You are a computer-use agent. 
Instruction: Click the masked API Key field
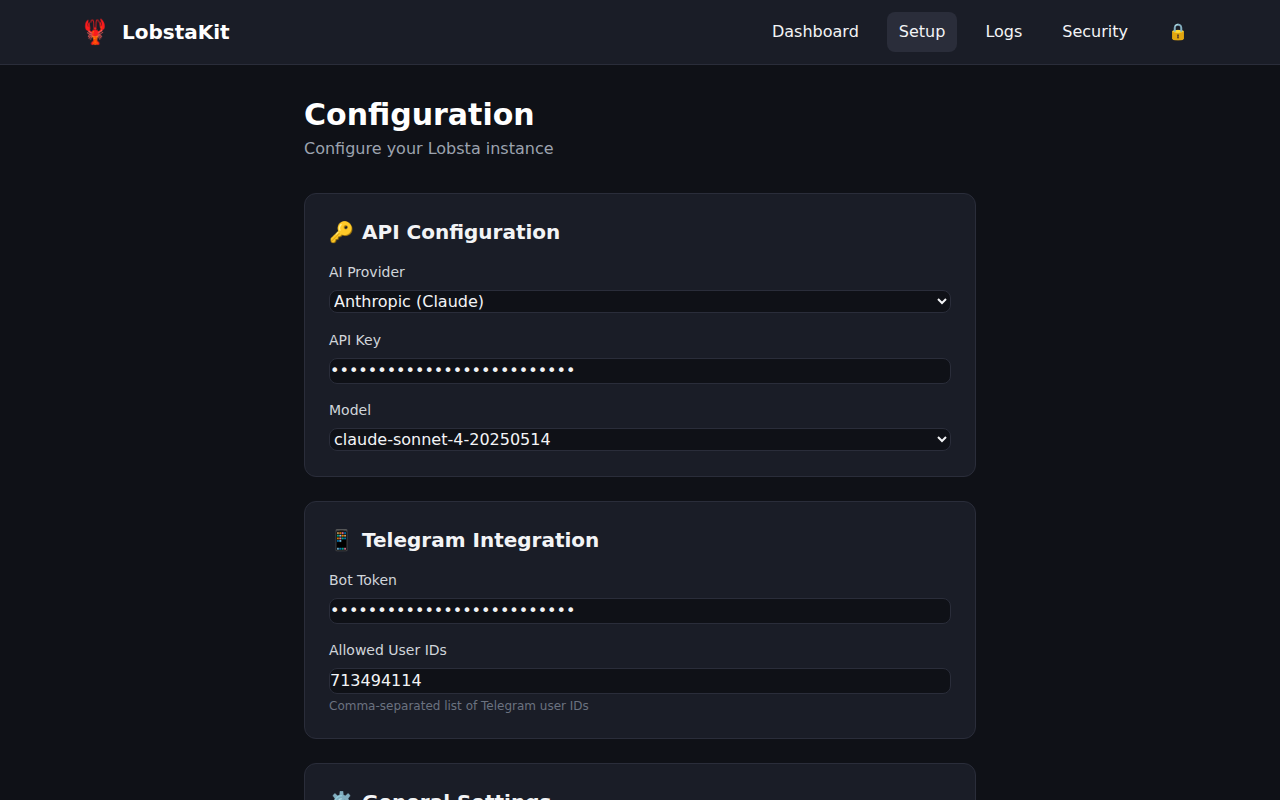click(639, 370)
